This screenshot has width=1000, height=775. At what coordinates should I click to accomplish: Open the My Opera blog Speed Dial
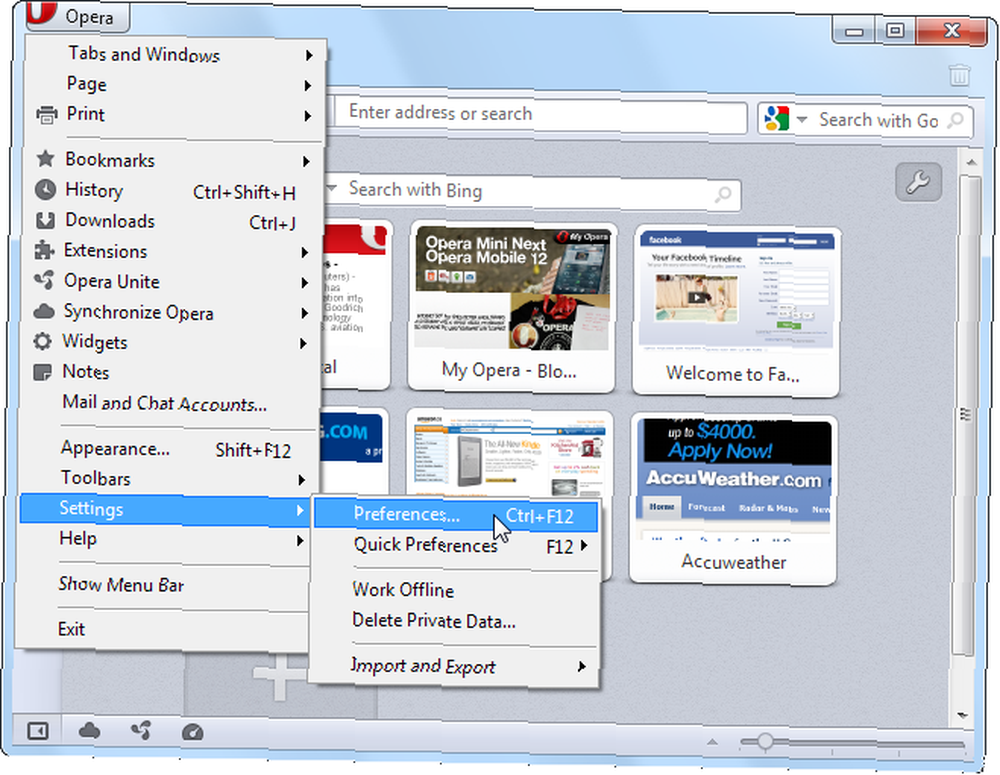pos(511,307)
